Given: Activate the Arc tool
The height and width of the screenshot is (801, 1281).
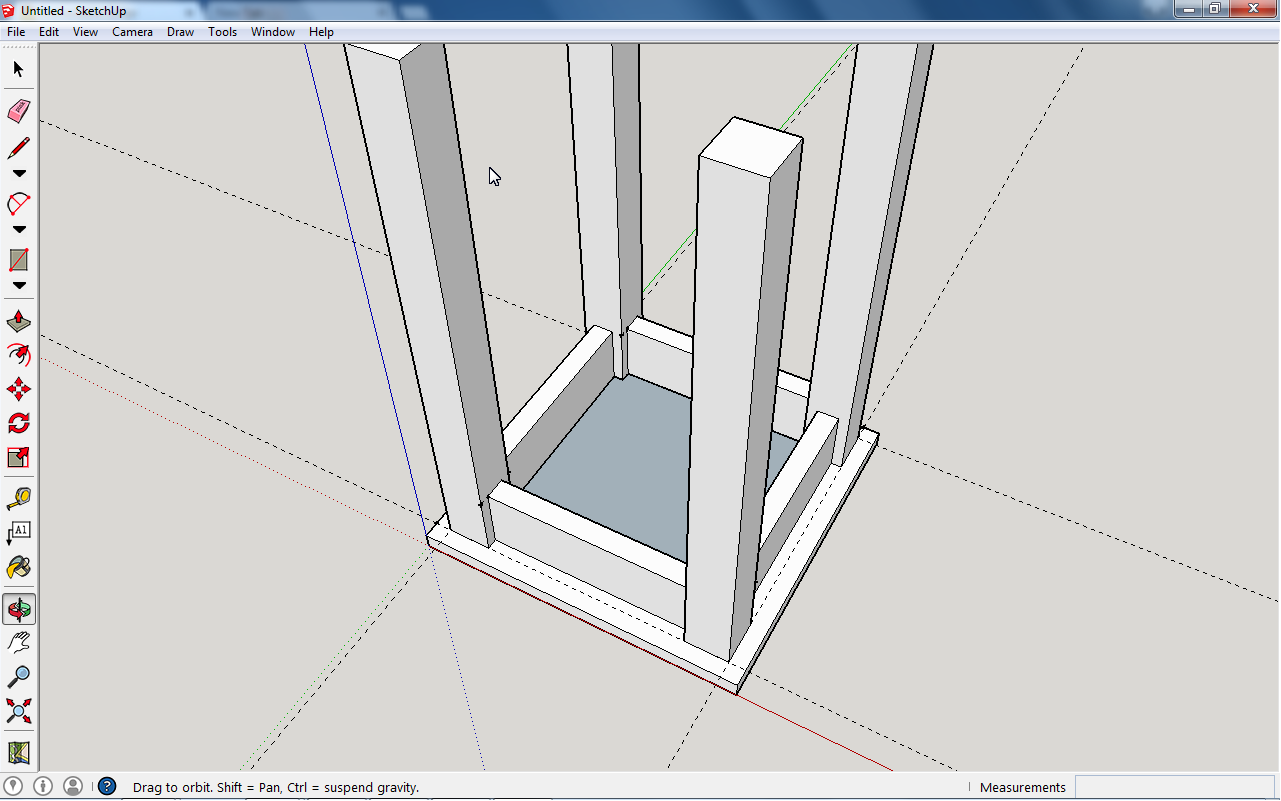Looking at the screenshot, I should pos(19,204).
